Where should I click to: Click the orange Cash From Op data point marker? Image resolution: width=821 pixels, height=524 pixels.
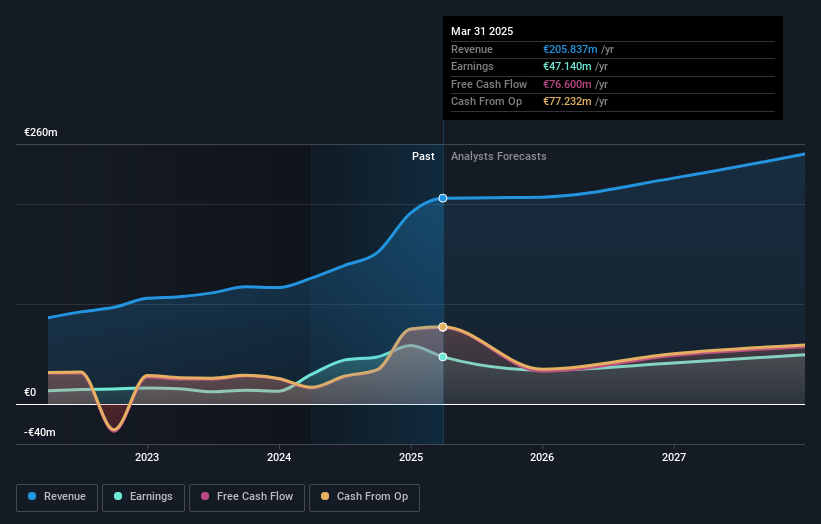tap(443, 327)
